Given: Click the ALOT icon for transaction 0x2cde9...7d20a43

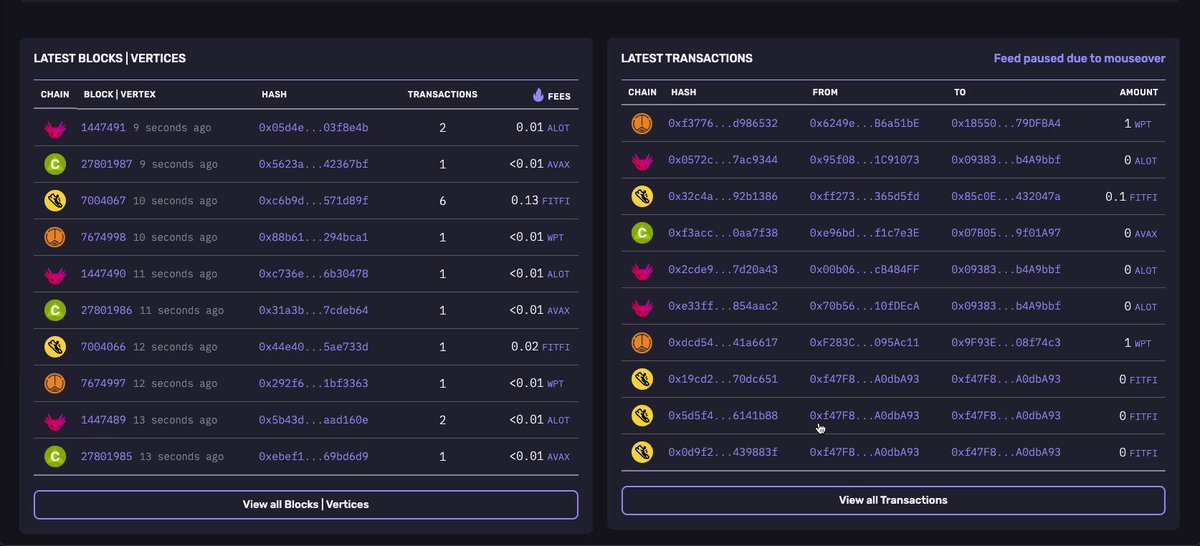Looking at the screenshot, I should tap(642, 270).
